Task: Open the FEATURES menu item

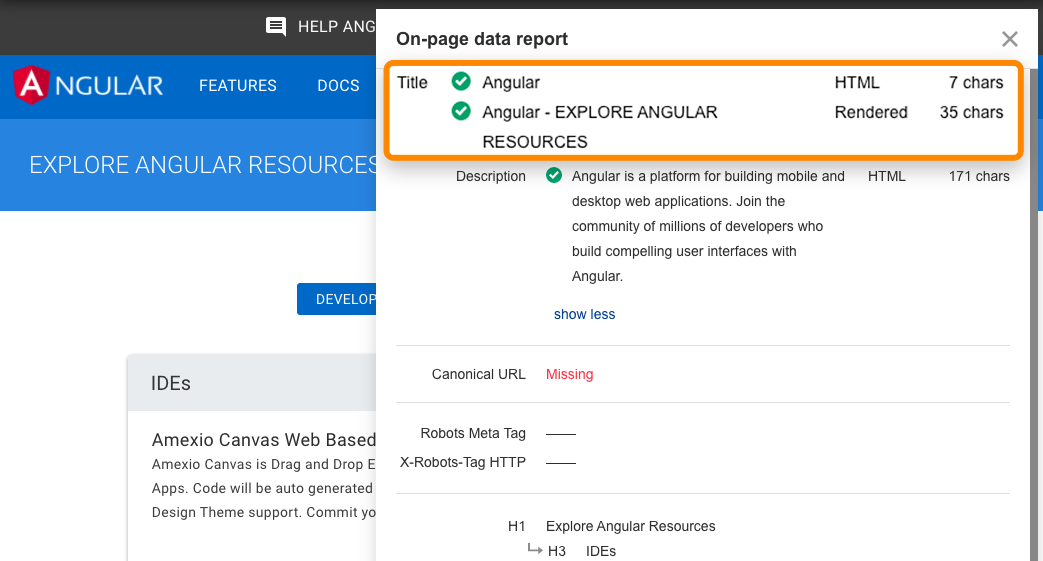Action: point(238,86)
